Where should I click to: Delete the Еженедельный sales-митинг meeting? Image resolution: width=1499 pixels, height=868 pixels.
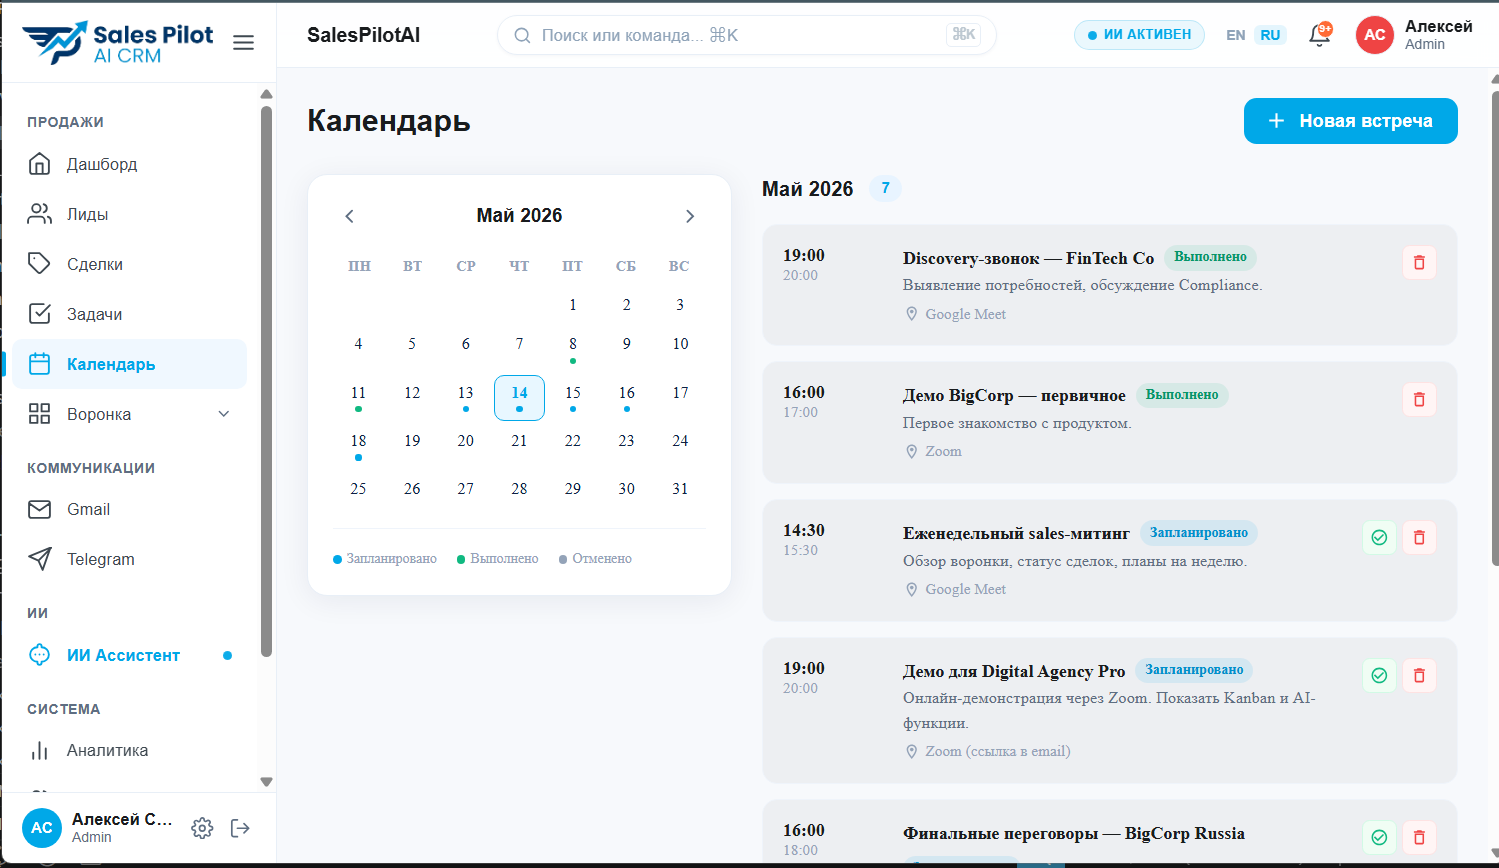(x=1419, y=538)
